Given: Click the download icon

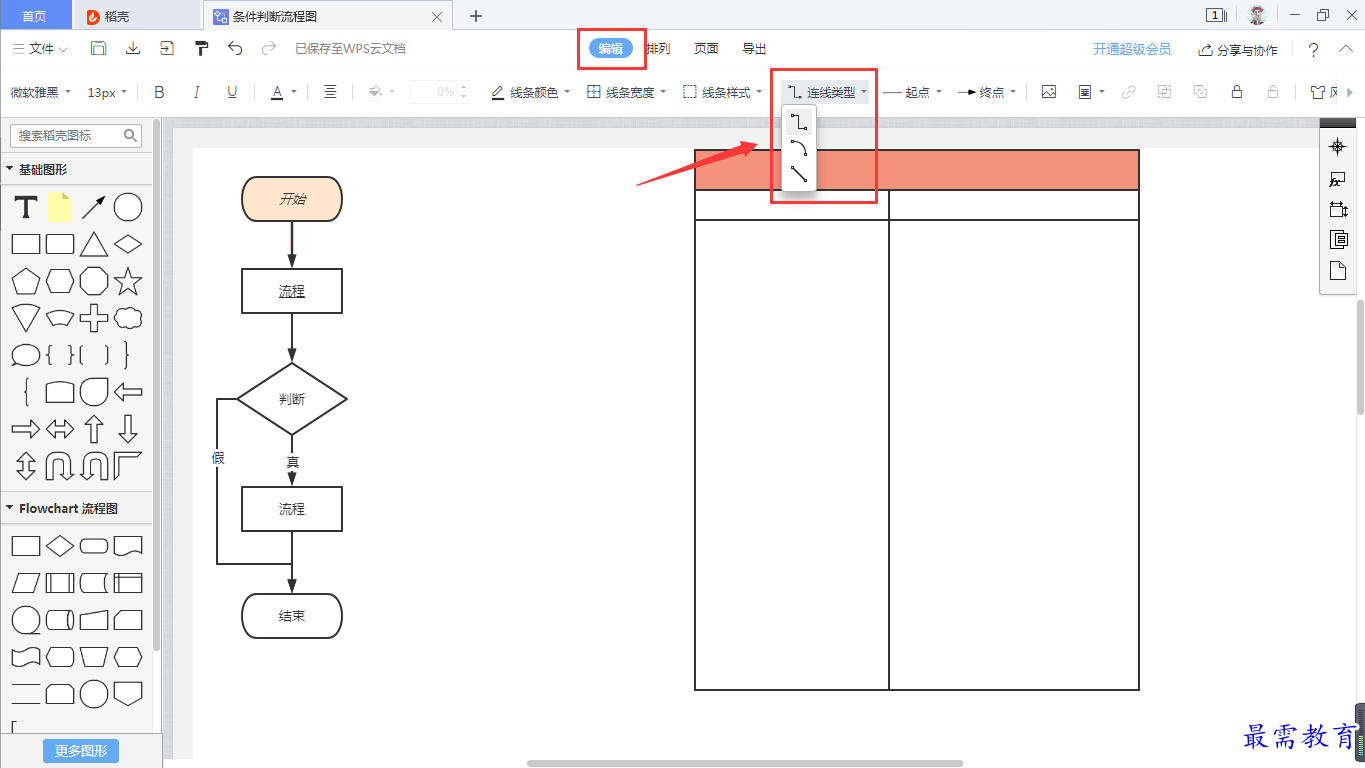Looking at the screenshot, I should point(132,48).
